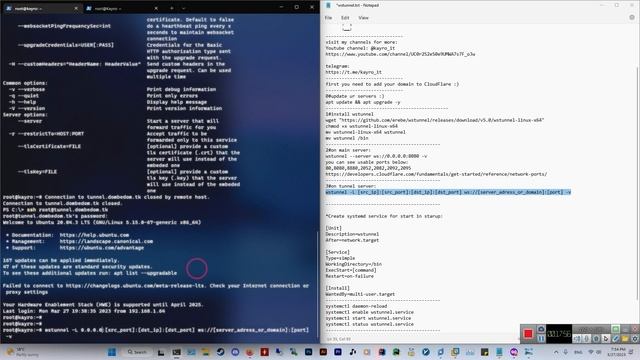Image resolution: width=640 pixels, height=360 pixels.
Task: Open recorder settings gear icon
Action: [x=635, y=339]
